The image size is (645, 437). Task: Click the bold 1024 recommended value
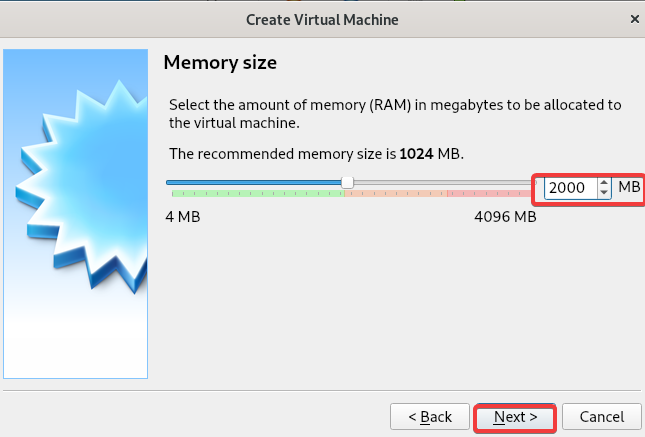click(416, 154)
